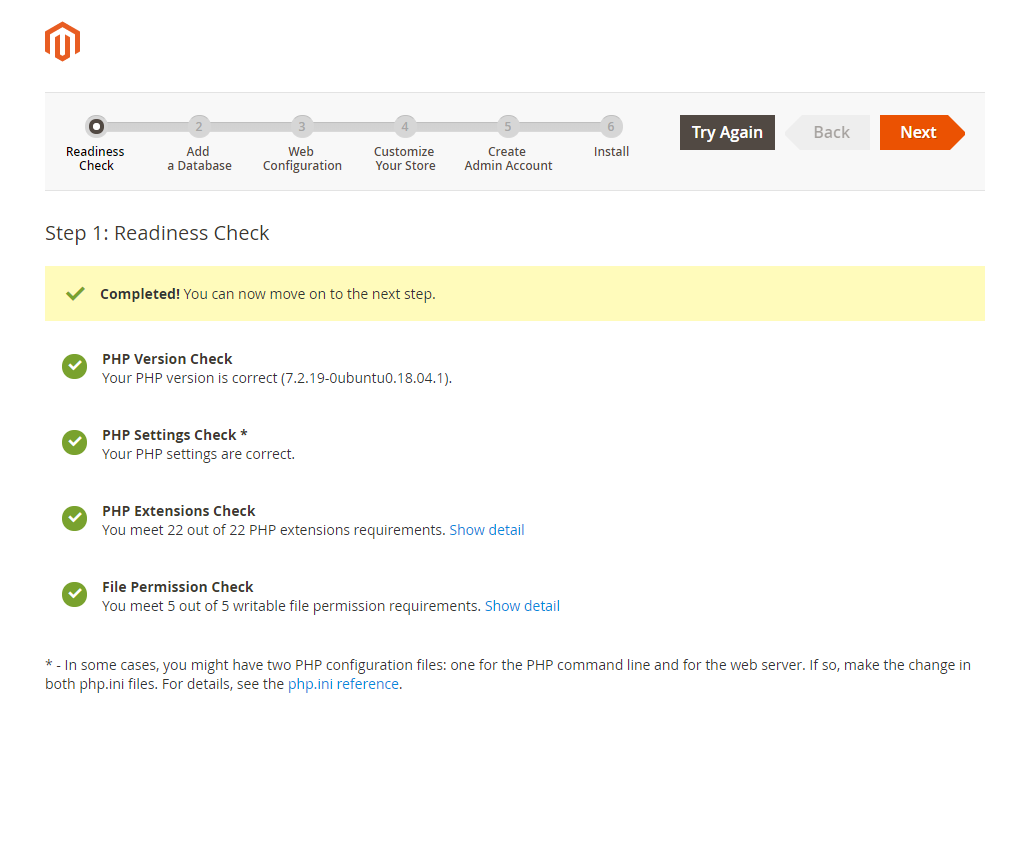1020x851 pixels.
Task: Open the php.ini reference link
Action: coord(343,684)
